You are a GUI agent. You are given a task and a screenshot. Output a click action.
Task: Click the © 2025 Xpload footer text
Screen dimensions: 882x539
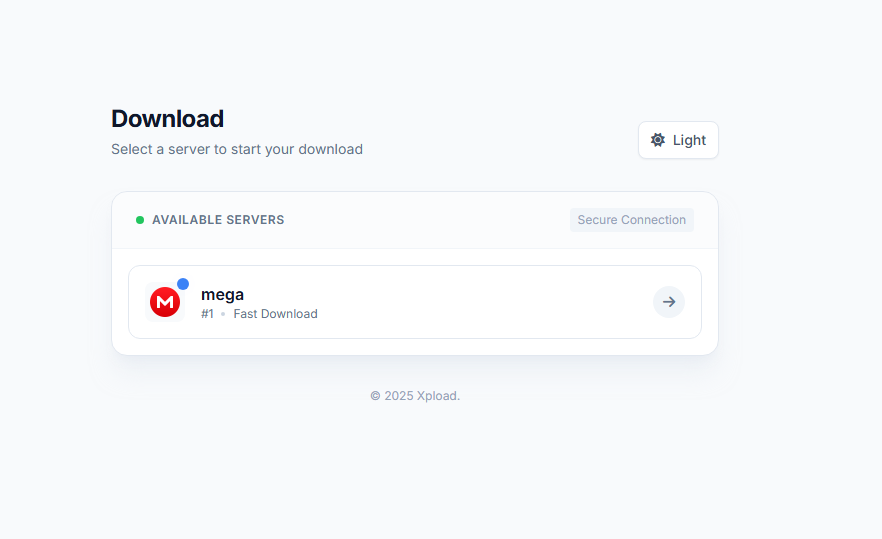[x=414, y=396]
